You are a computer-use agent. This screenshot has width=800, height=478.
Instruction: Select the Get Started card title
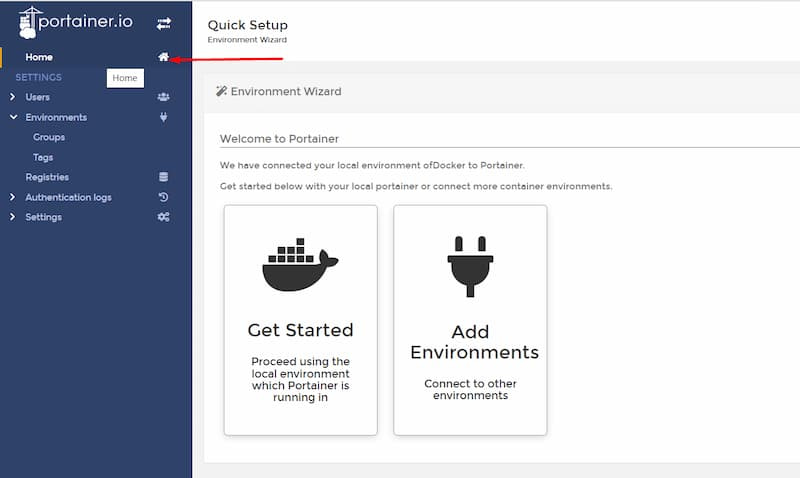click(300, 330)
